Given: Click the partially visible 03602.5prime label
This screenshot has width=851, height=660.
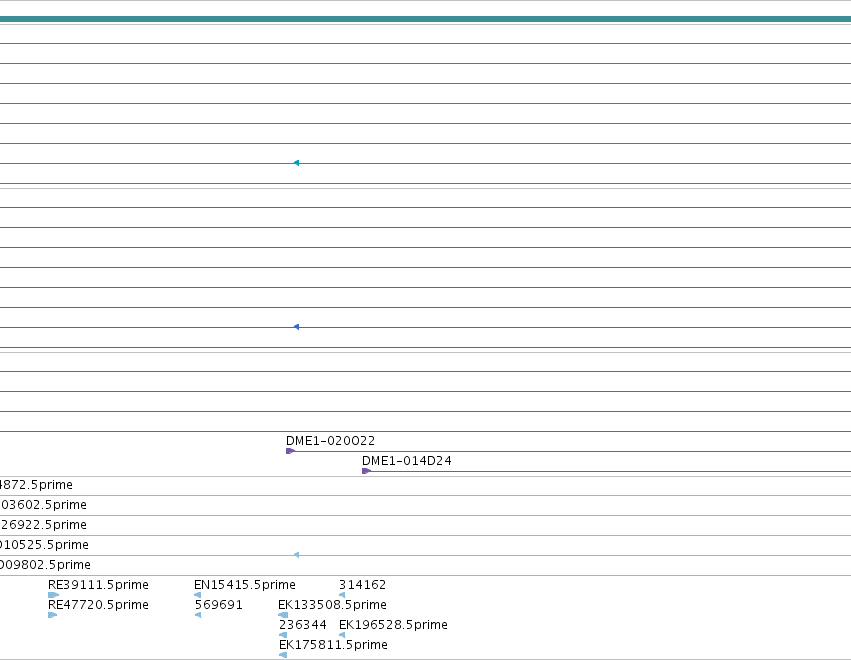Looking at the screenshot, I should click(x=43, y=505).
